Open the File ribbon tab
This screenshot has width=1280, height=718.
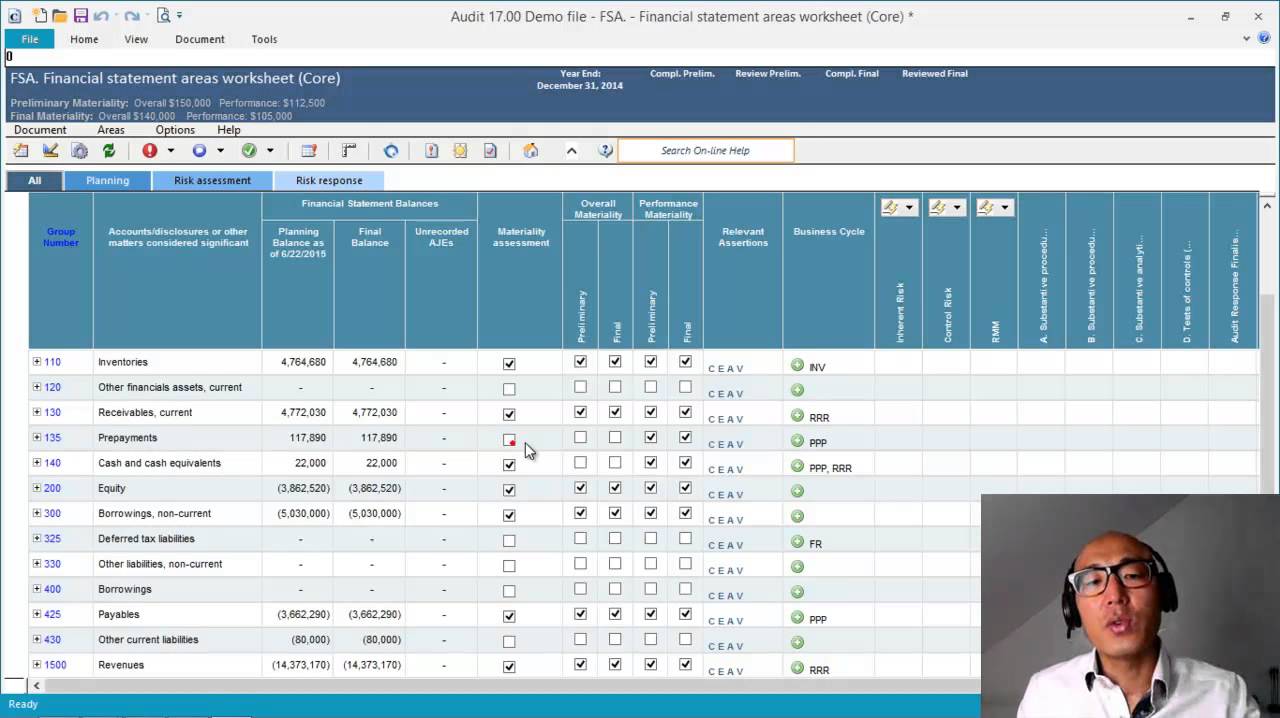pyautogui.click(x=30, y=39)
